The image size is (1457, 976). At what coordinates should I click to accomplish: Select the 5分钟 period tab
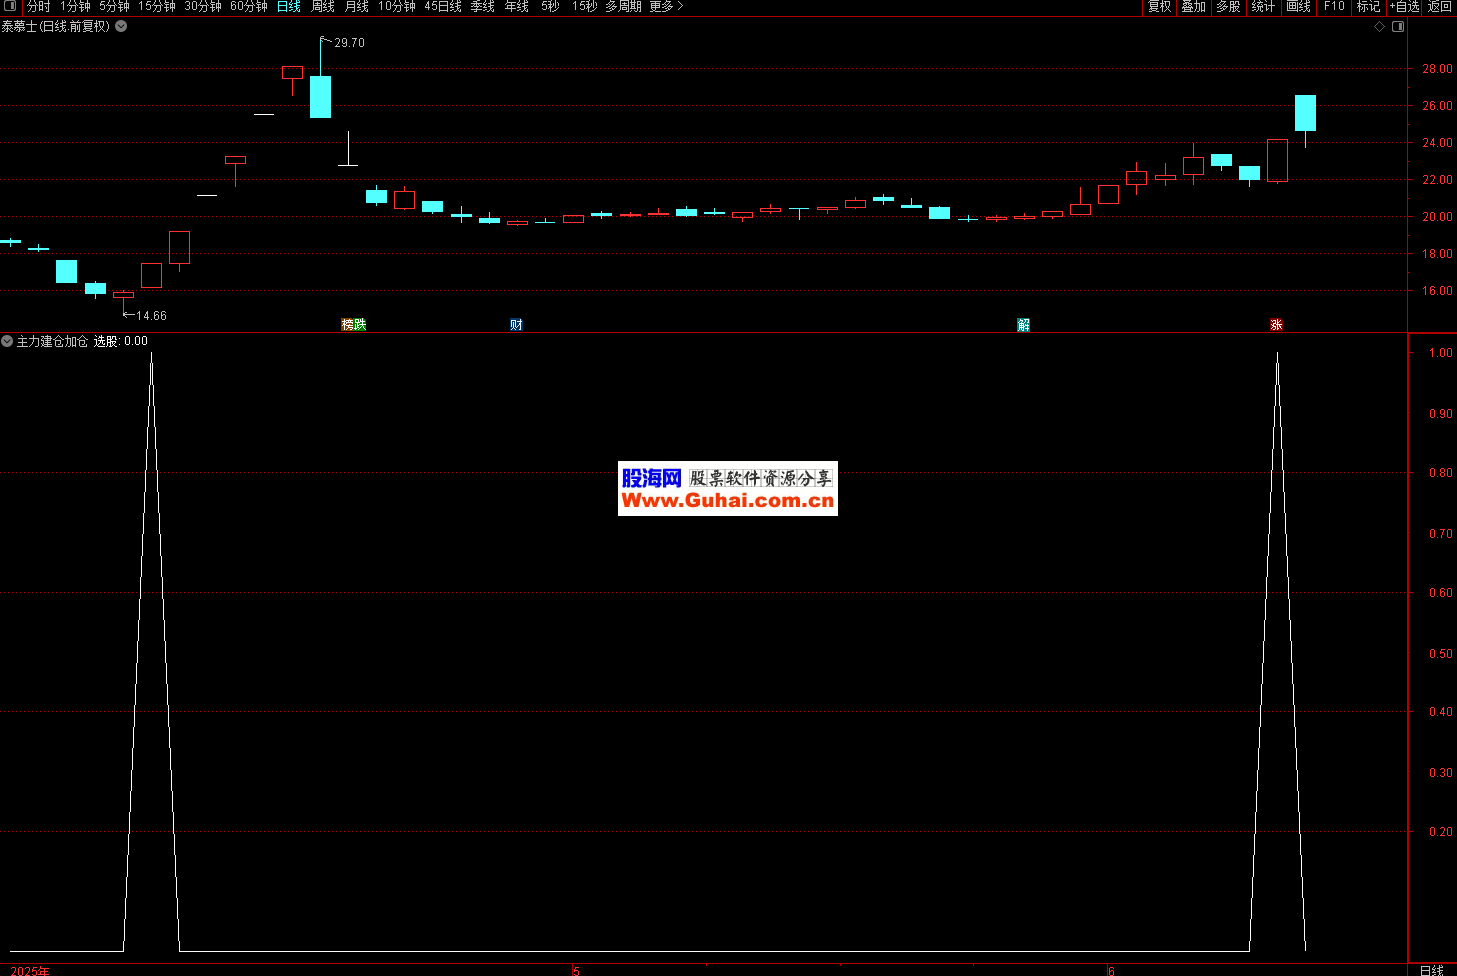[114, 7]
